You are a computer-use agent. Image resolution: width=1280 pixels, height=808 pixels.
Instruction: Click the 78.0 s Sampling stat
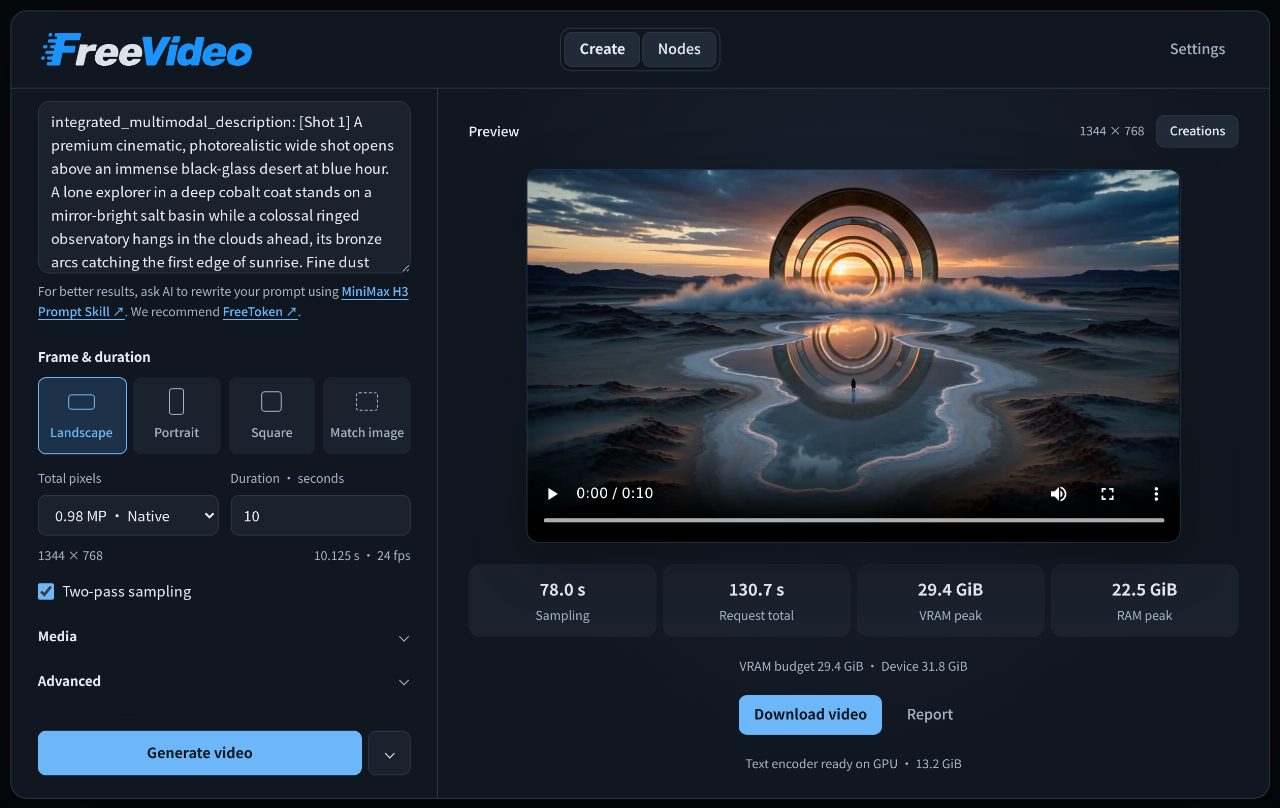[x=562, y=601]
